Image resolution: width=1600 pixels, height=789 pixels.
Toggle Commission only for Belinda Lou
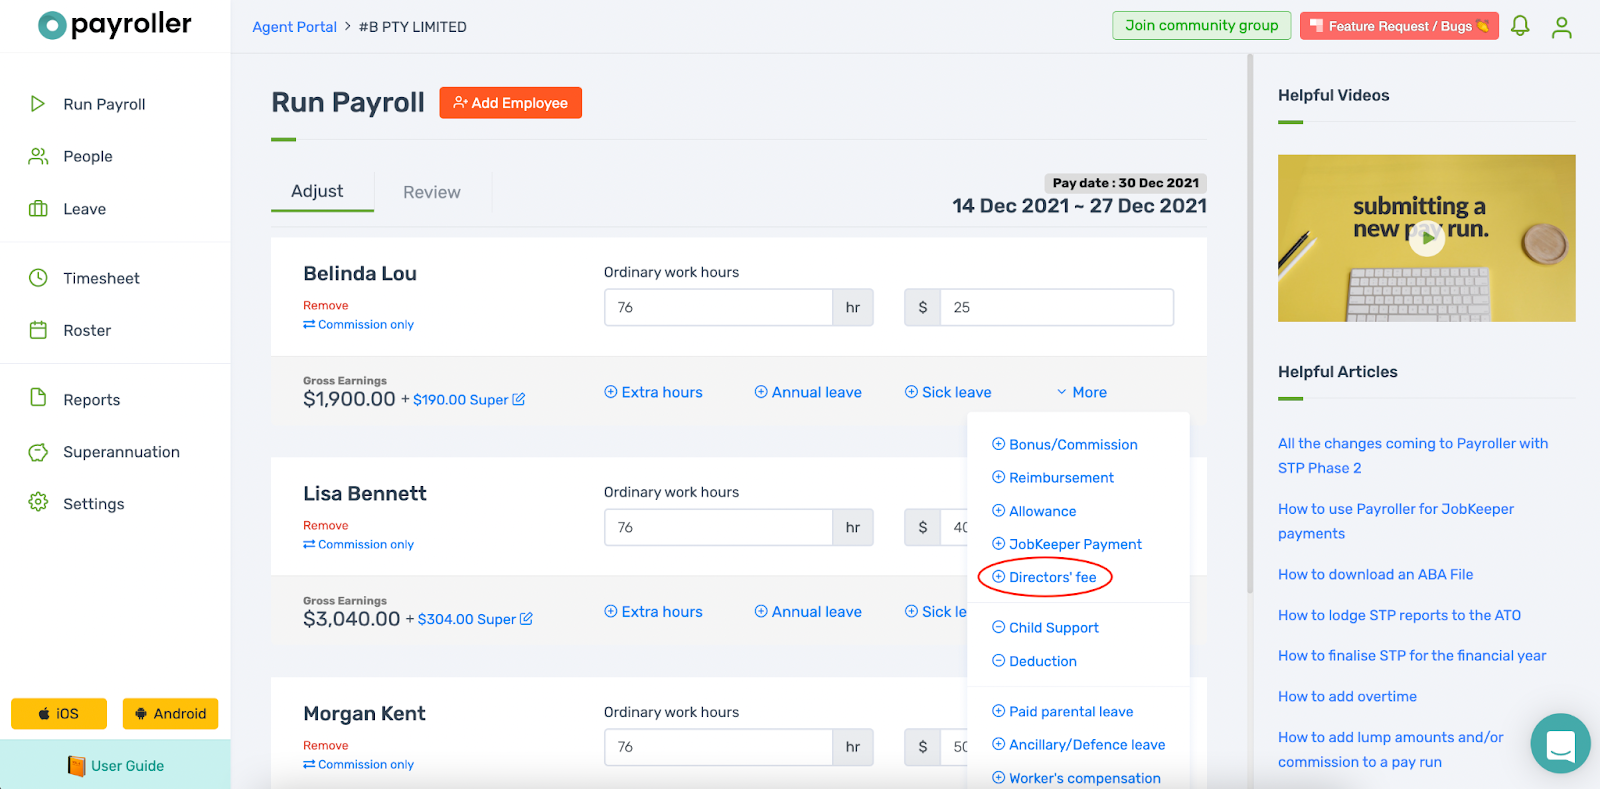[359, 325]
